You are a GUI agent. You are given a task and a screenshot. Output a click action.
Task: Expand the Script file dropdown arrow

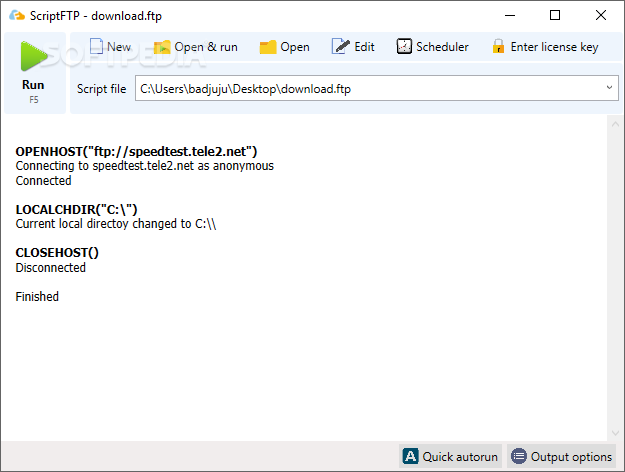pyautogui.click(x=609, y=88)
